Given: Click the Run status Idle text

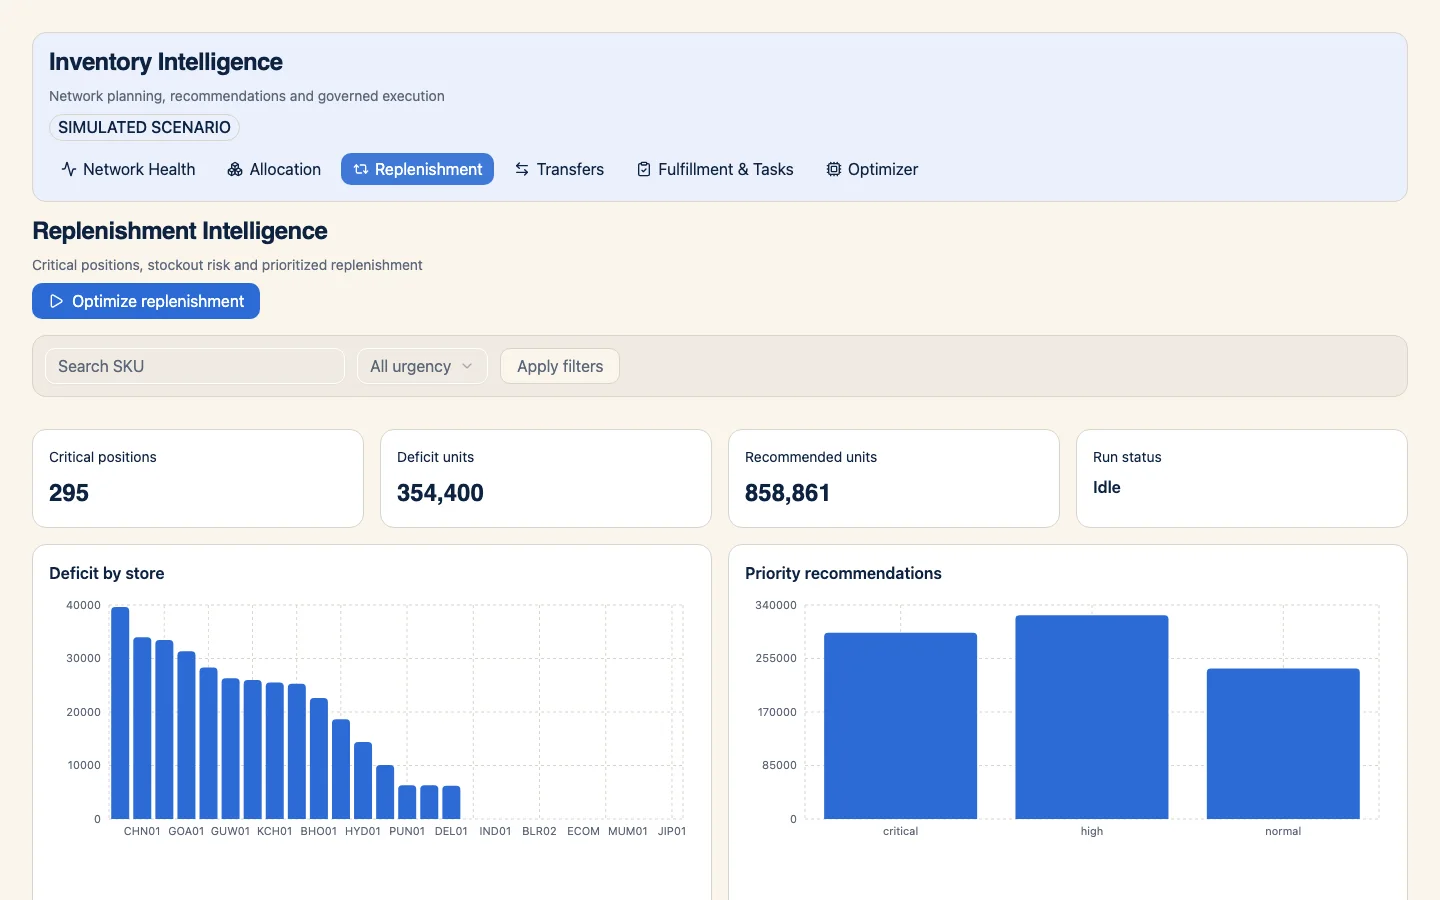Looking at the screenshot, I should (x=1106, y=487).
